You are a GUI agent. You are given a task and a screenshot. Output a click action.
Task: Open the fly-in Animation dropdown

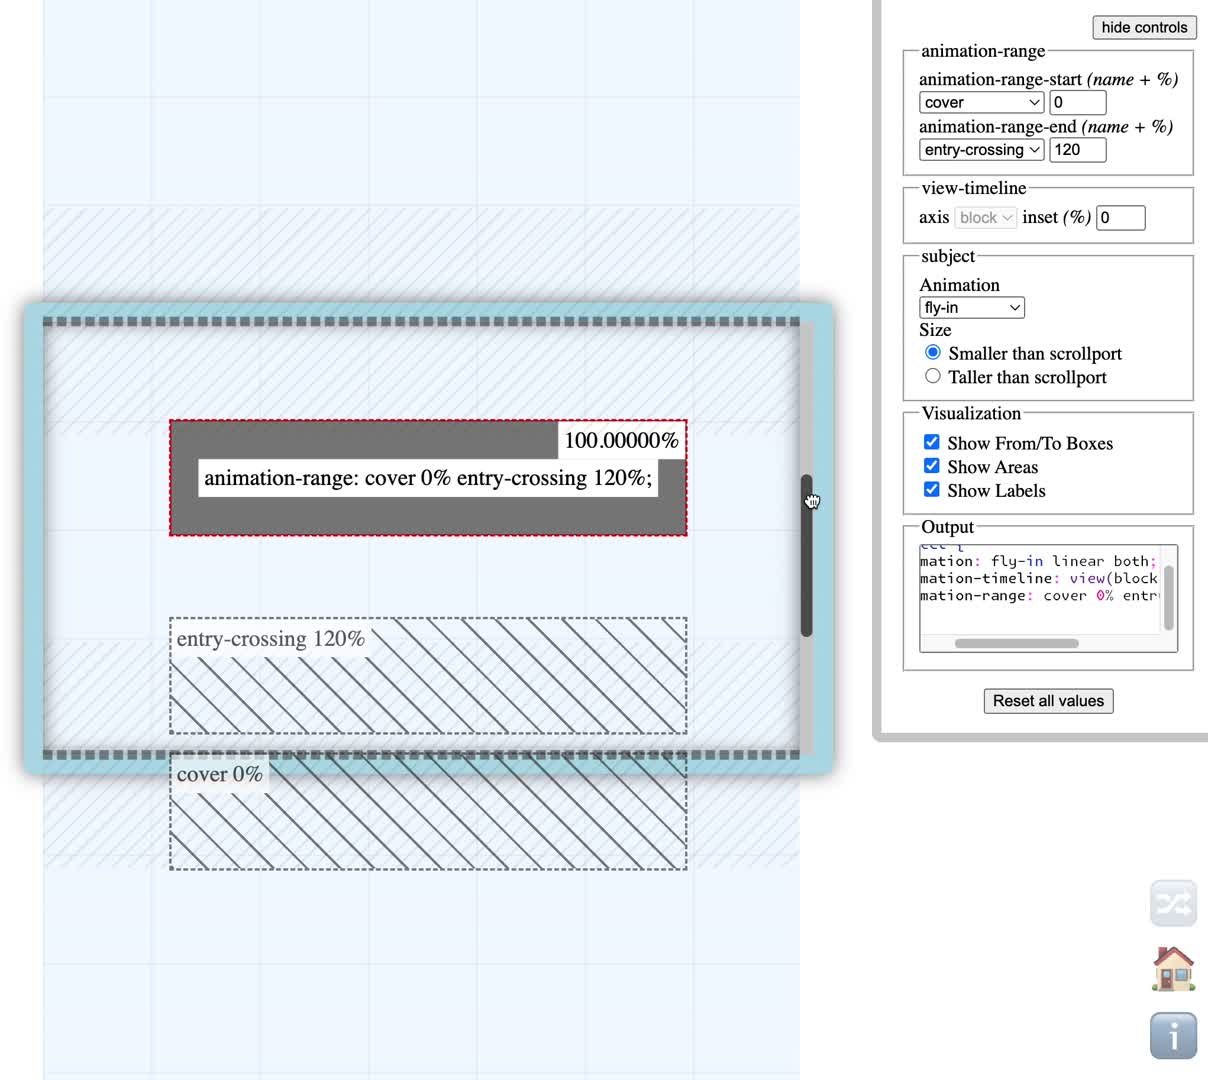coord(971,308)
